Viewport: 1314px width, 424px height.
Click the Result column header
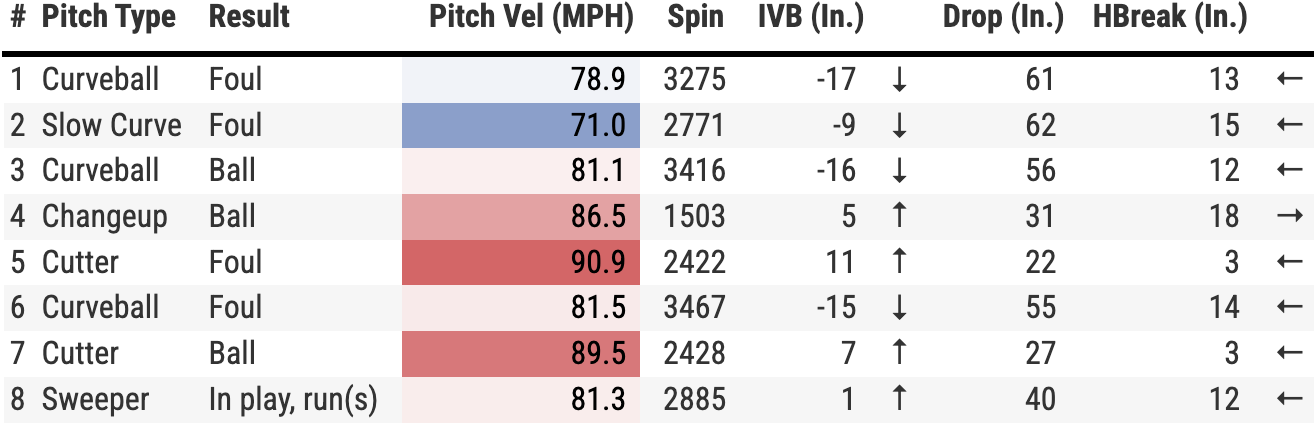tap(249, 17)
